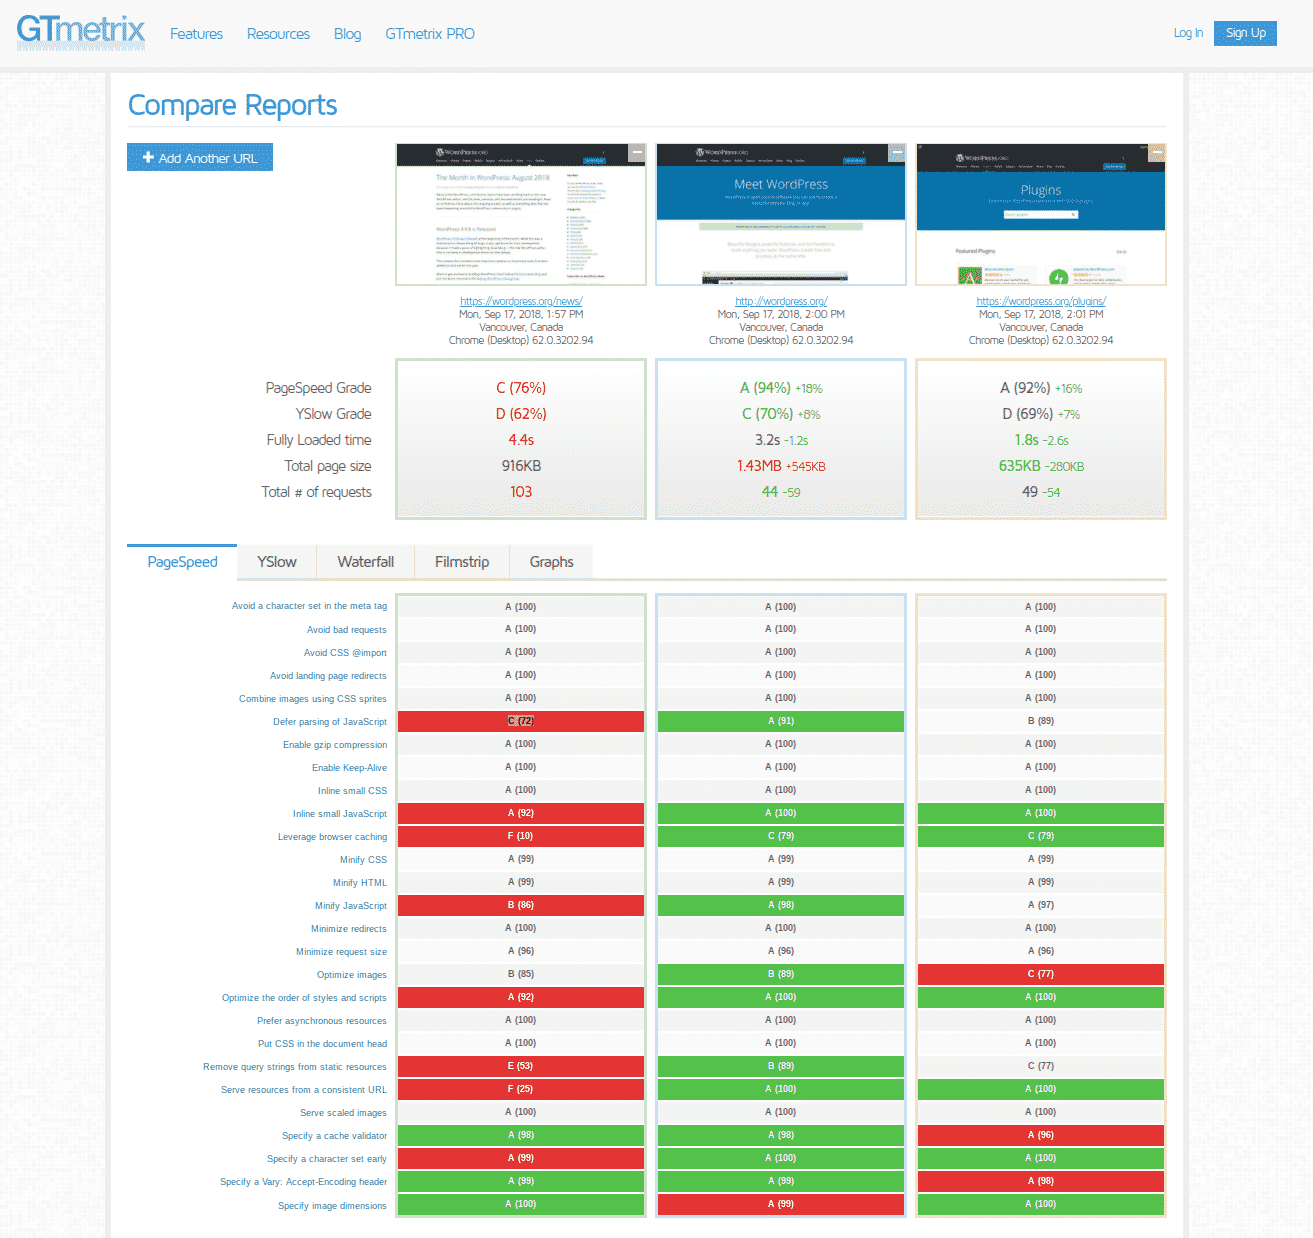Switch to the Waterfall tab

click(366, 562)
